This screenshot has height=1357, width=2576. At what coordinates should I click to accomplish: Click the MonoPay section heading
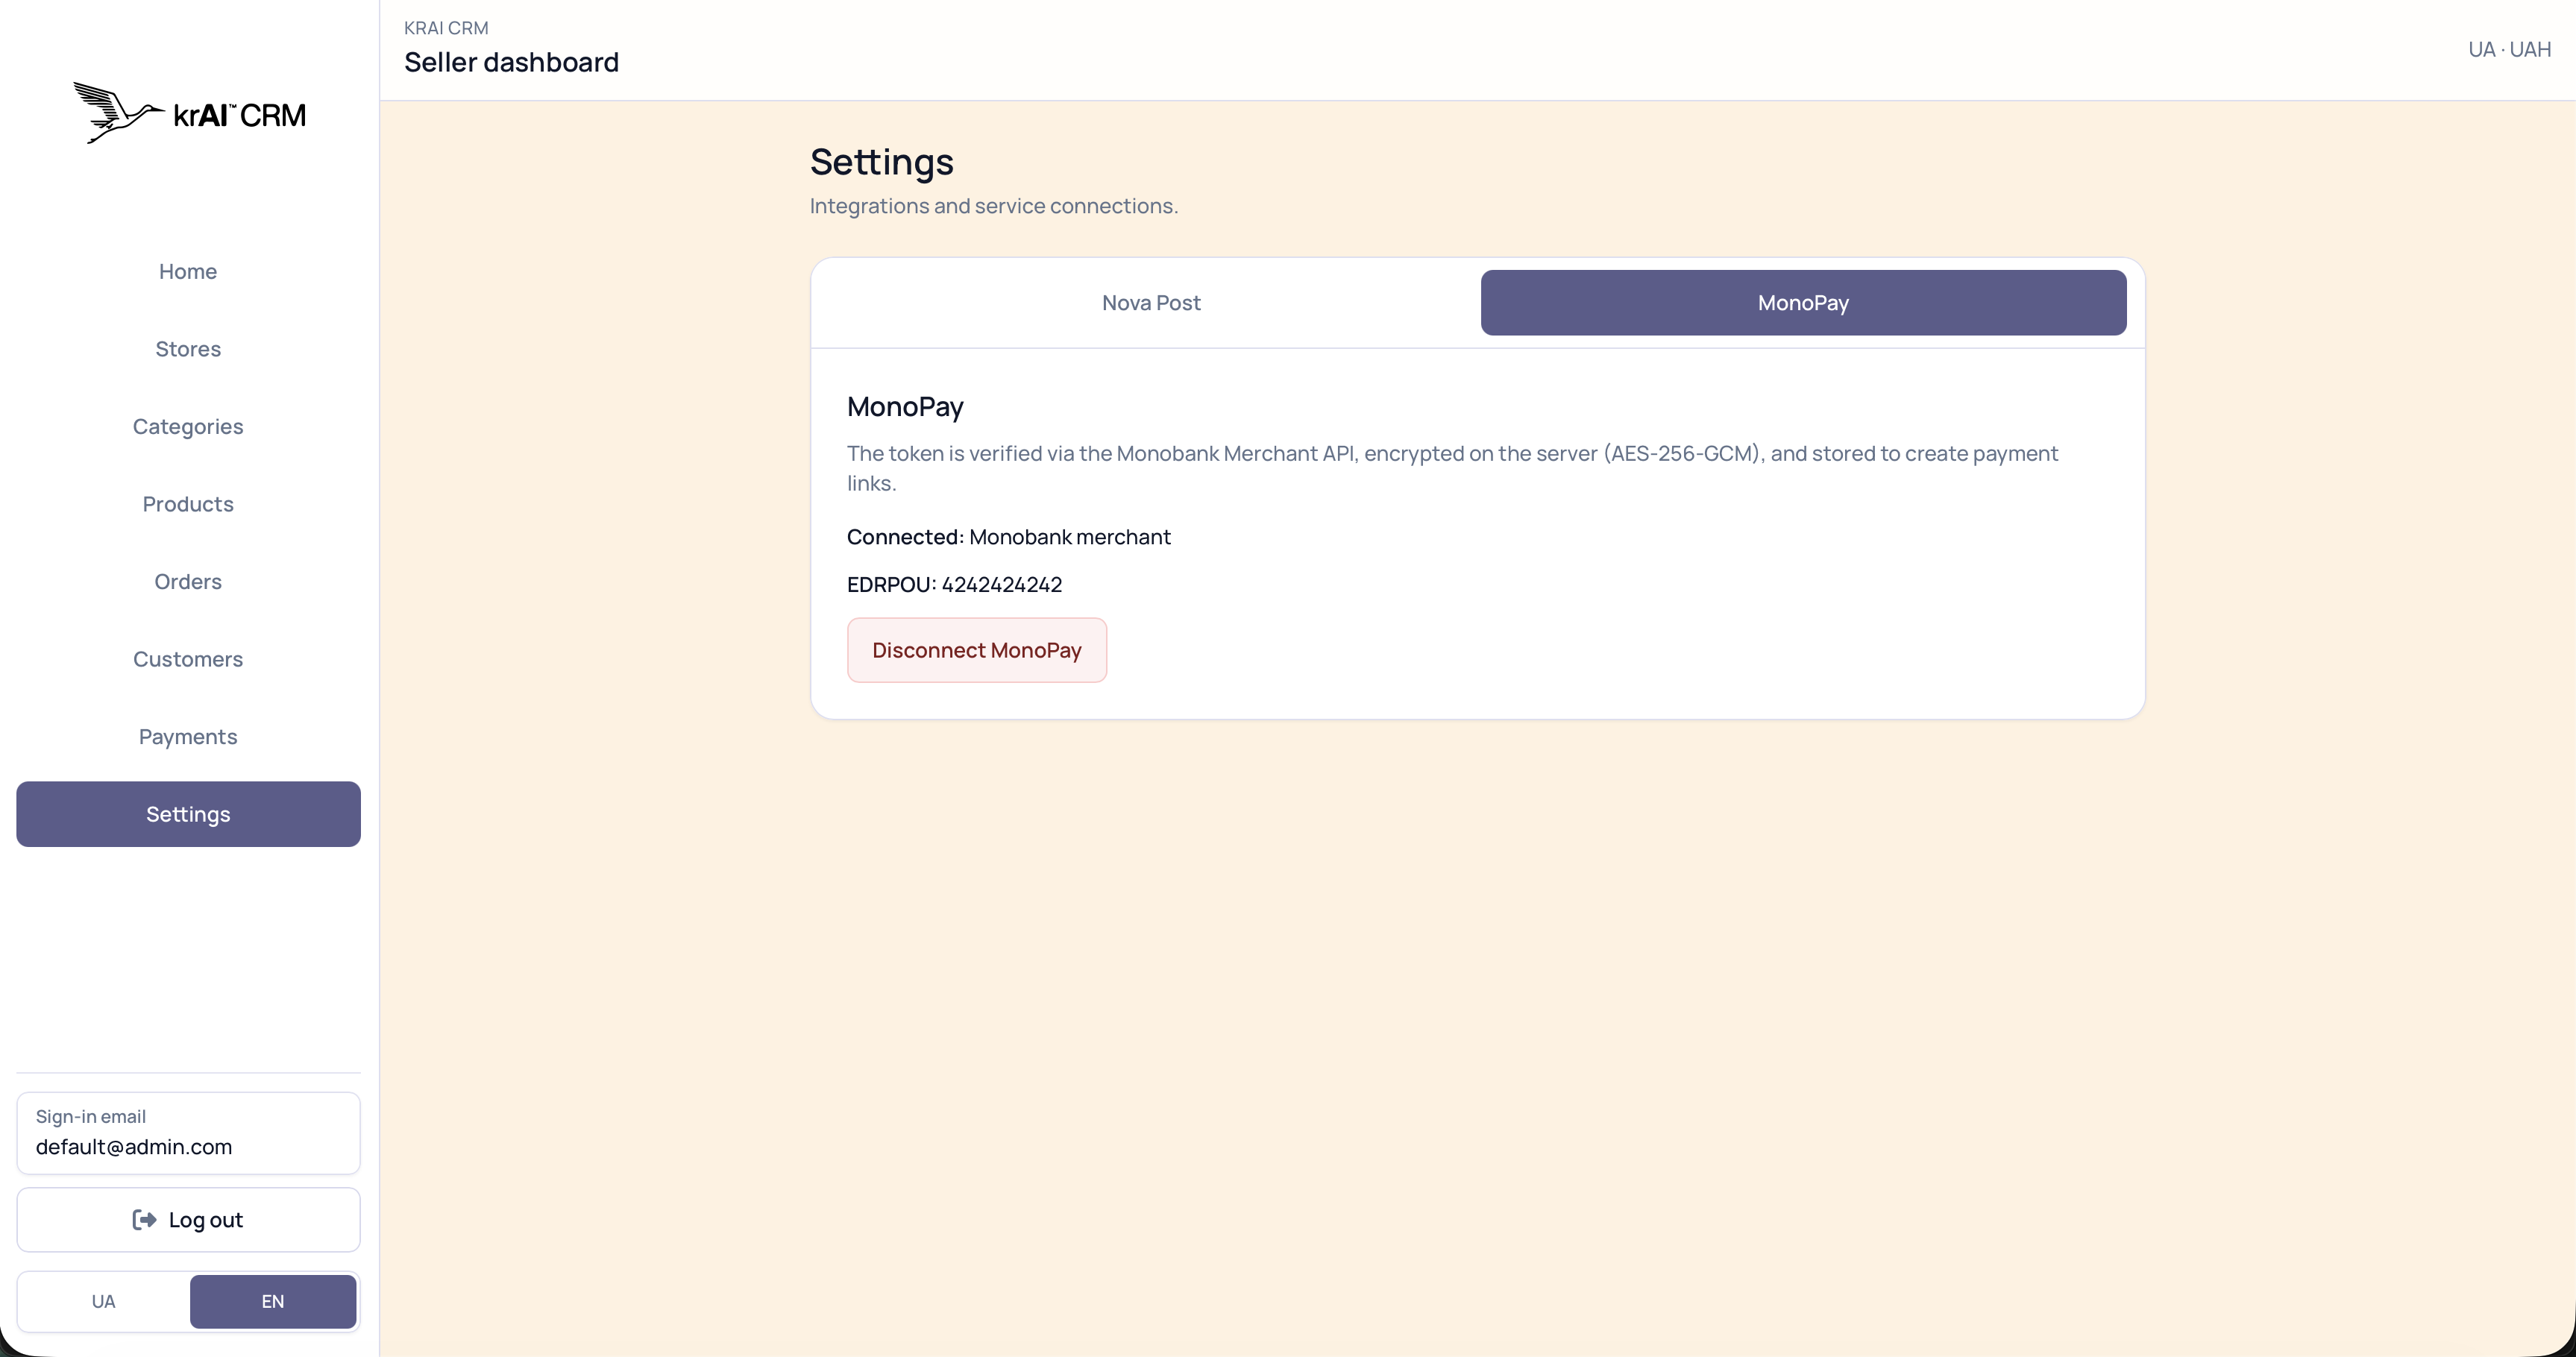click(905, 407)
